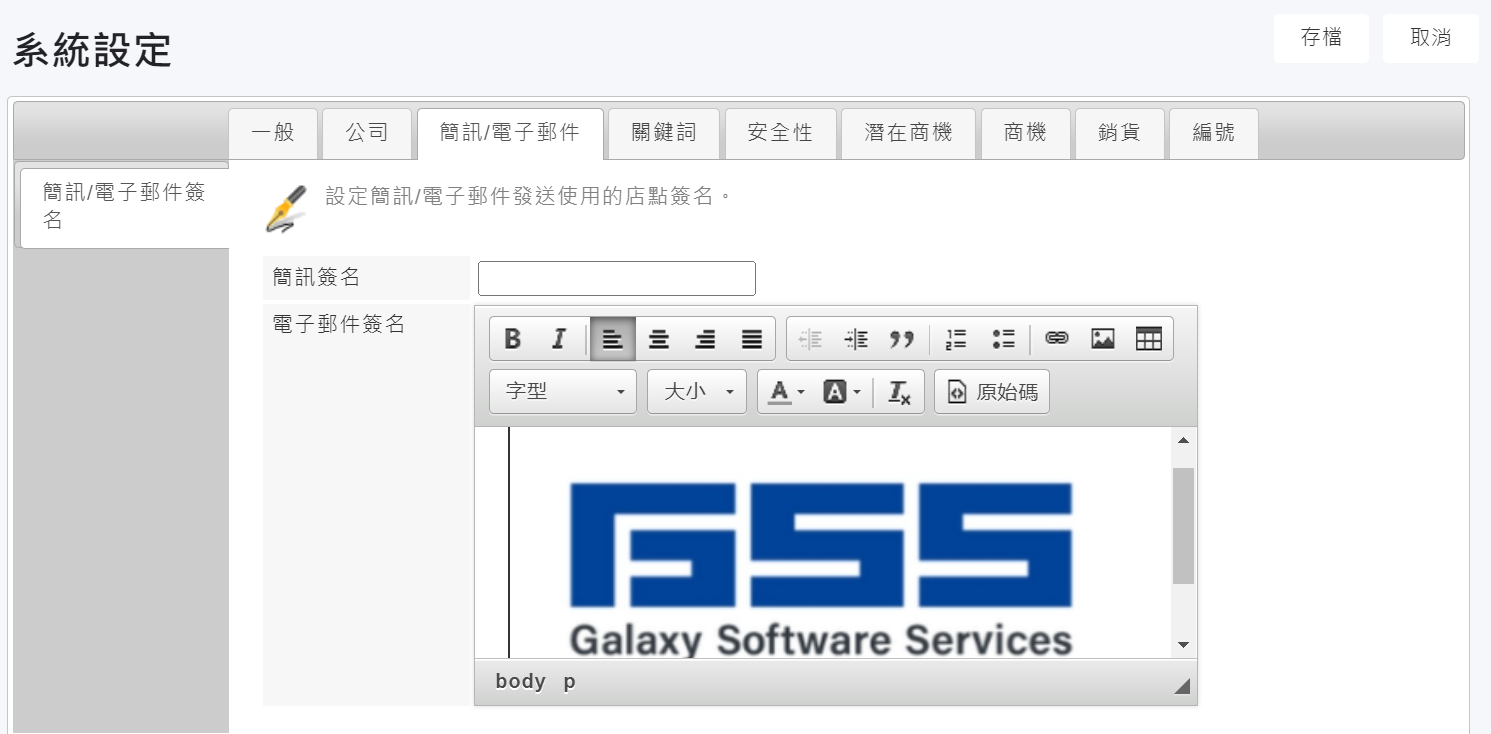Switch to the 一般 tab

tap(273, 133)
